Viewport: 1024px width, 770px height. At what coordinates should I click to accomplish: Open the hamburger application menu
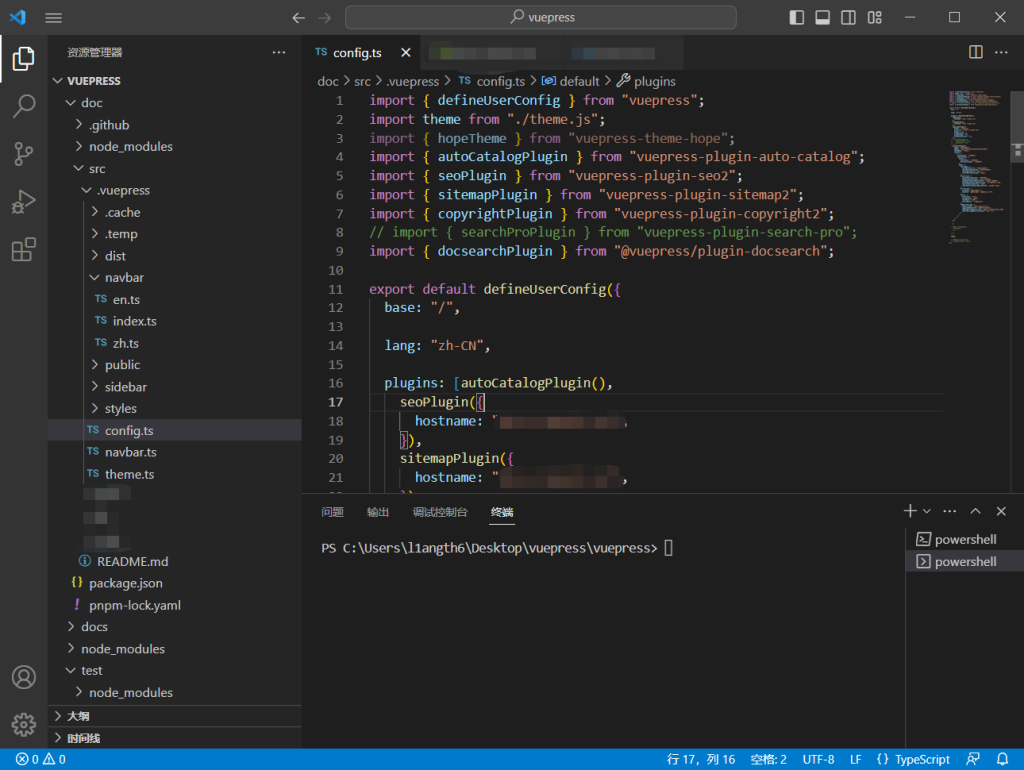pos(54,18)
